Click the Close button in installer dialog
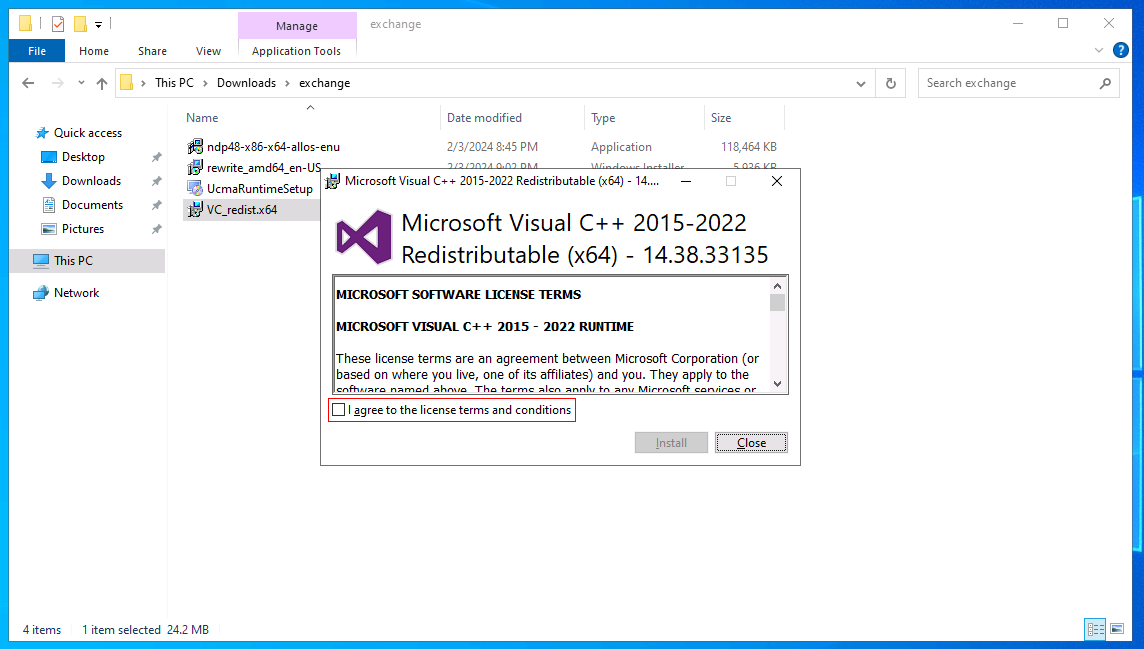 coord(751,443)
